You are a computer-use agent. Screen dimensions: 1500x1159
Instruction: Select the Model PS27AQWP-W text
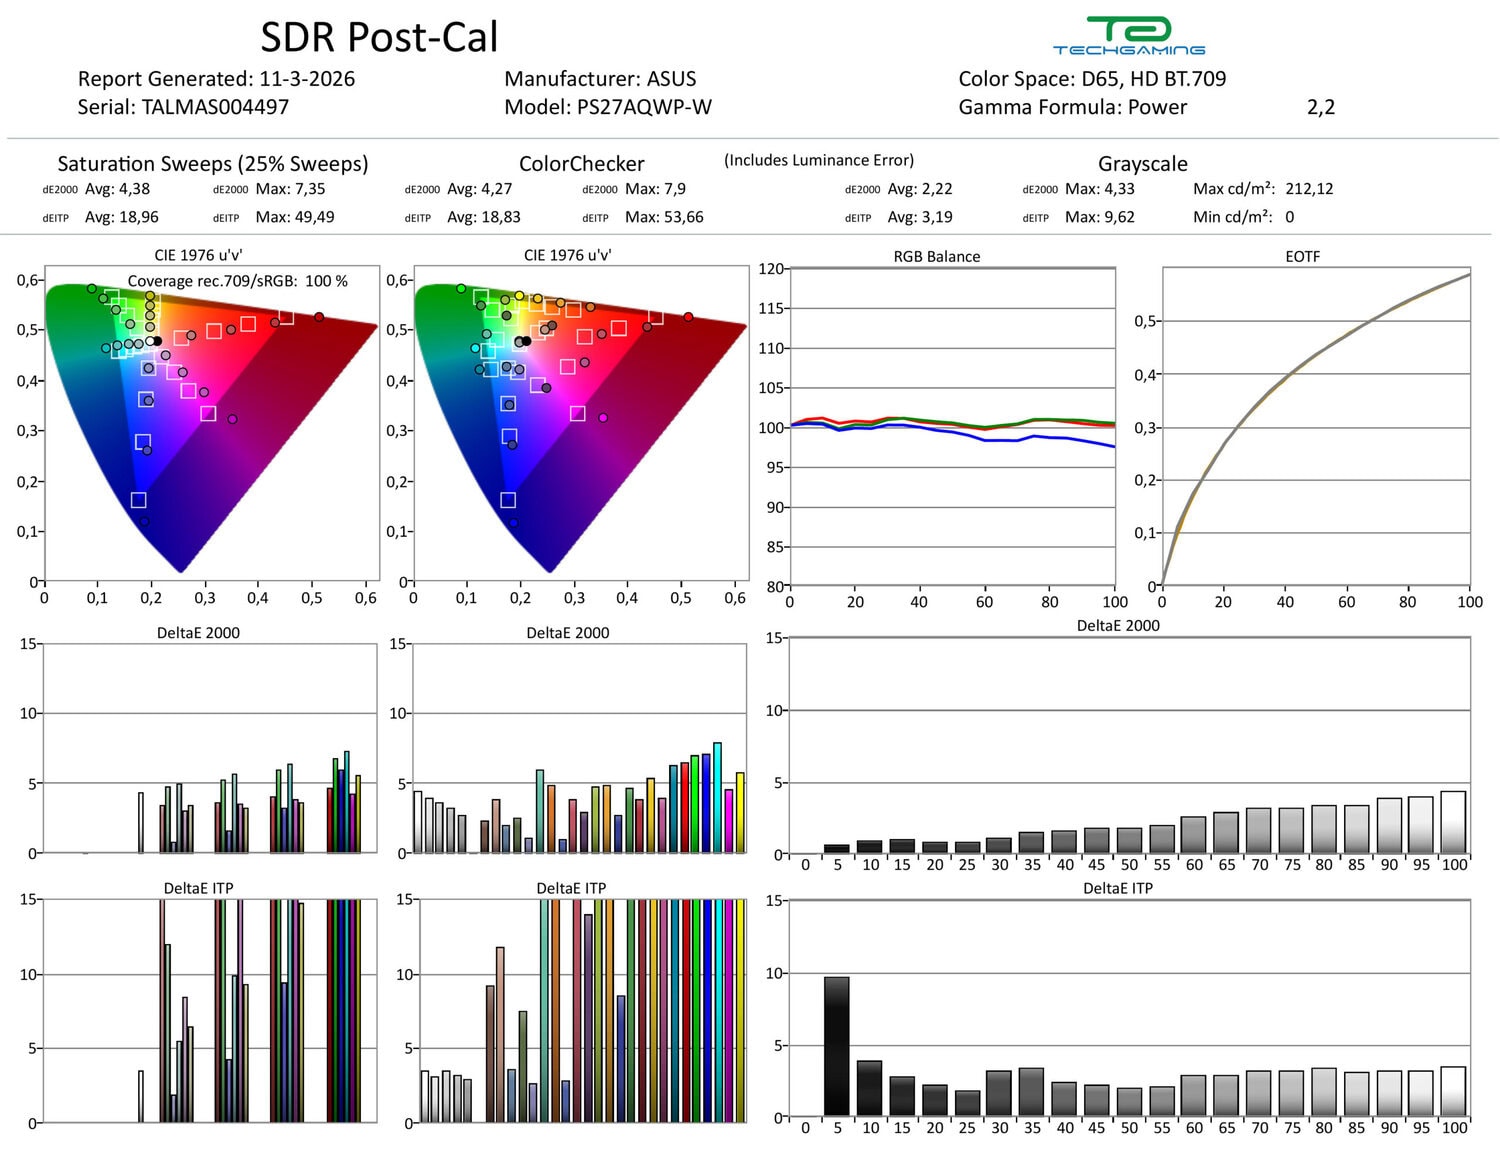point(607,107)
